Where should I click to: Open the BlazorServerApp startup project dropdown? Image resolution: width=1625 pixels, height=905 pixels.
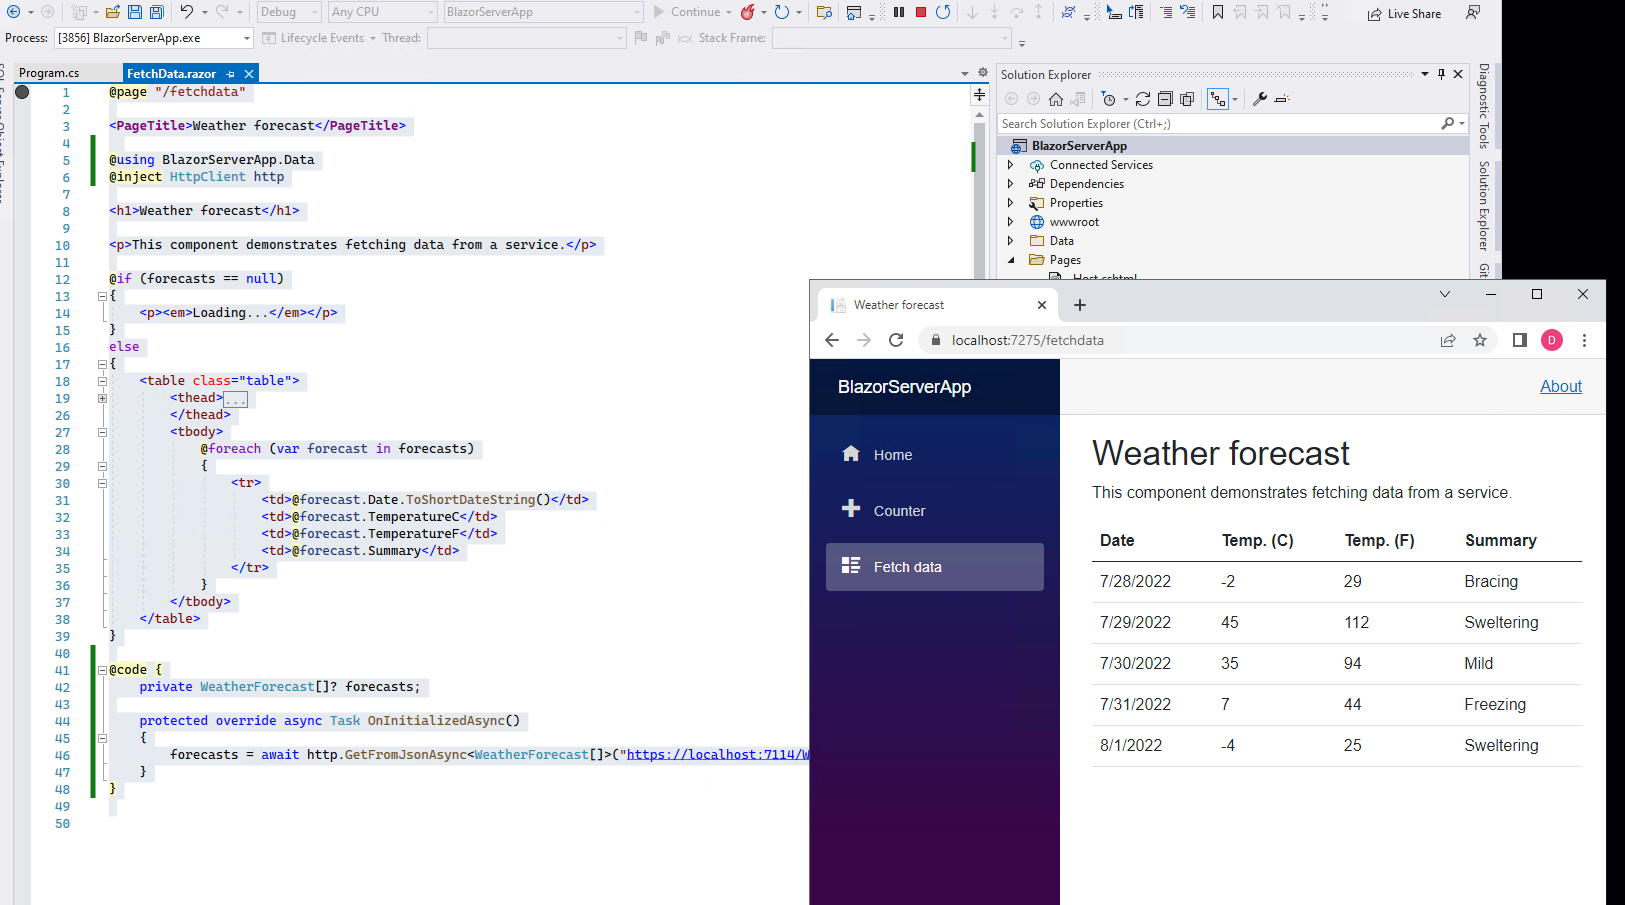tap(543, 12)
